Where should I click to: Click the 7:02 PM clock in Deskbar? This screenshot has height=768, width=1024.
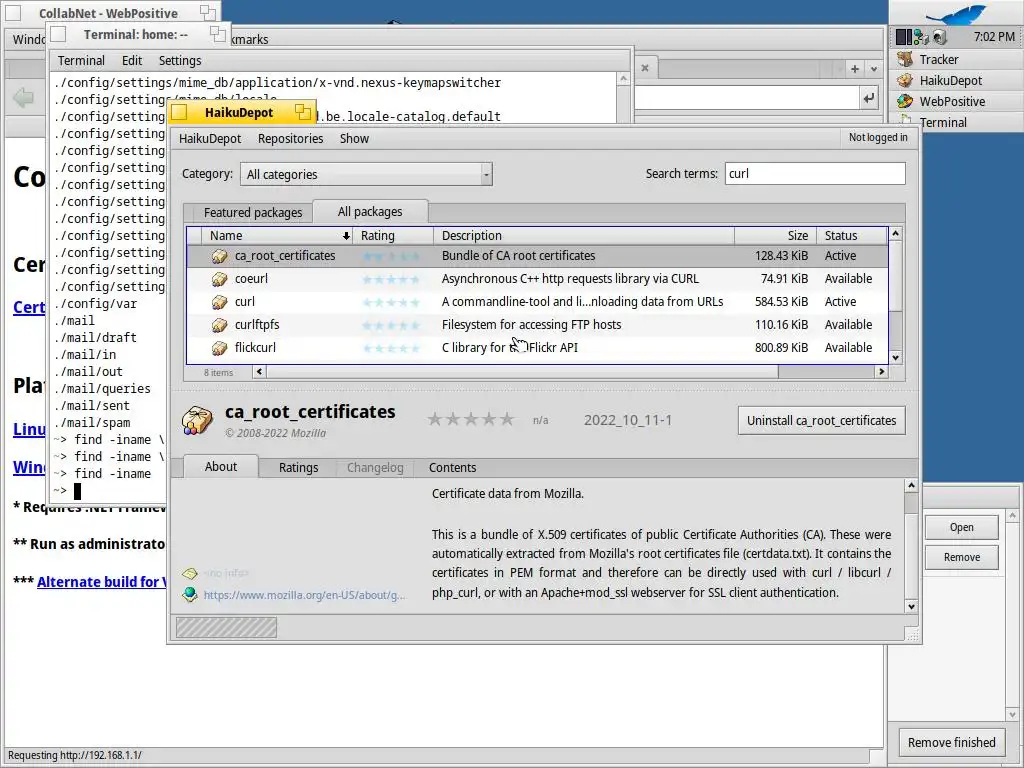[994, 37]
